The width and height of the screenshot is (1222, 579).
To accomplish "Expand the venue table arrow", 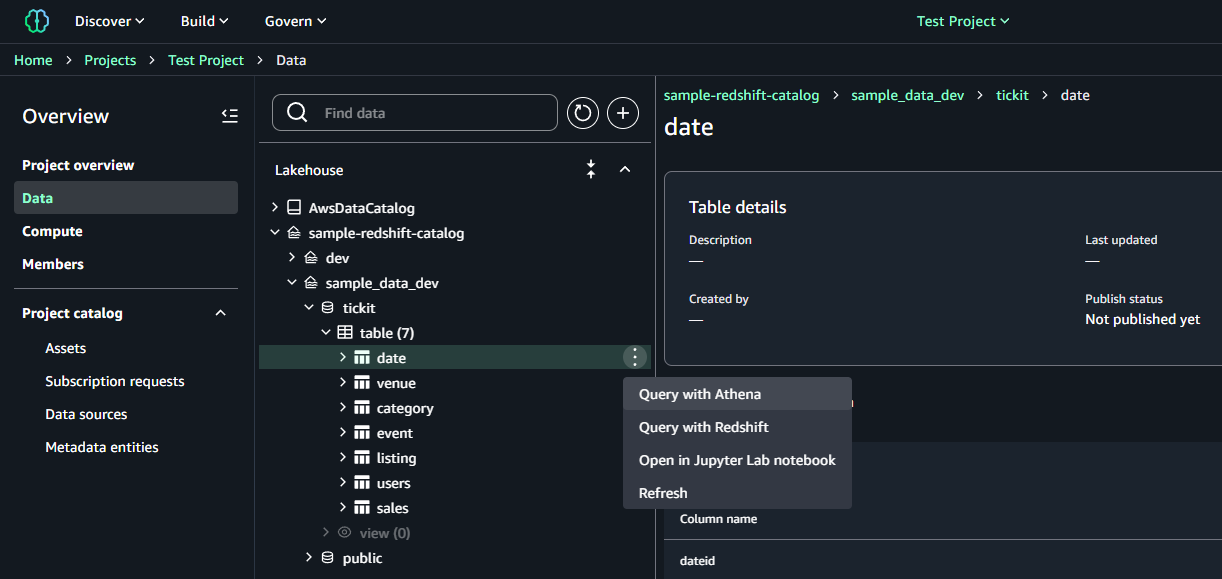I will [343, 383].
